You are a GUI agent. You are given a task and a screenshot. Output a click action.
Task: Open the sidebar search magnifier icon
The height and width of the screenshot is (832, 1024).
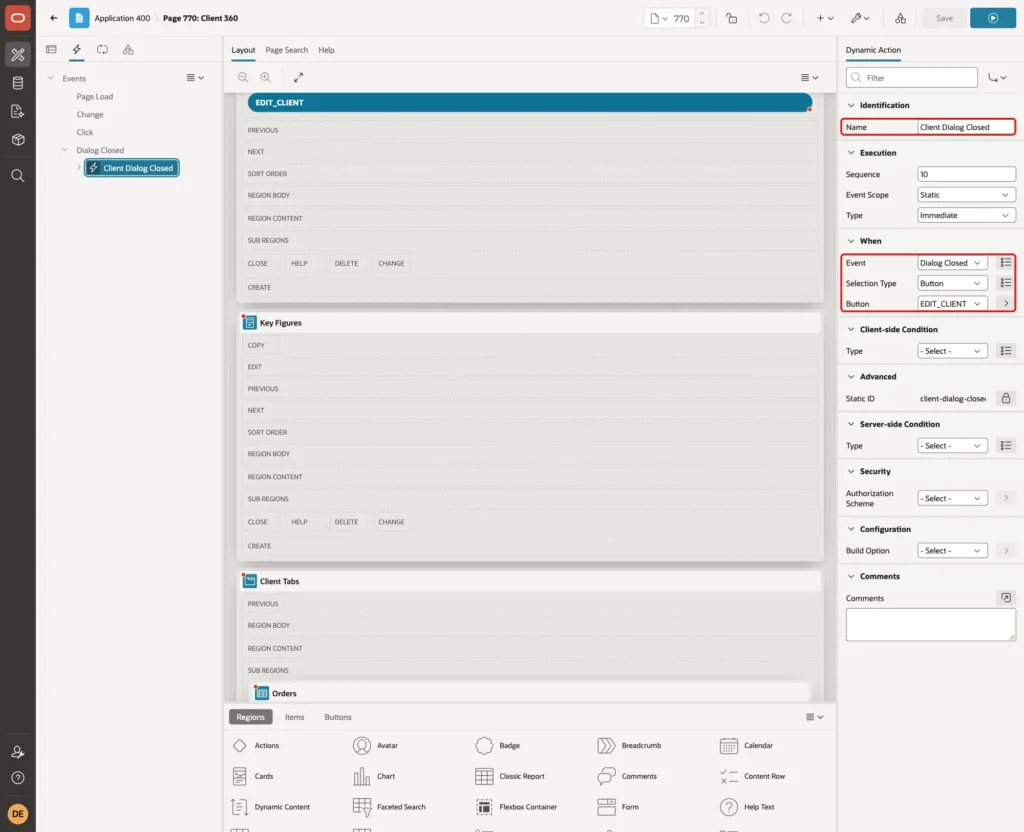tap(18, 176)
